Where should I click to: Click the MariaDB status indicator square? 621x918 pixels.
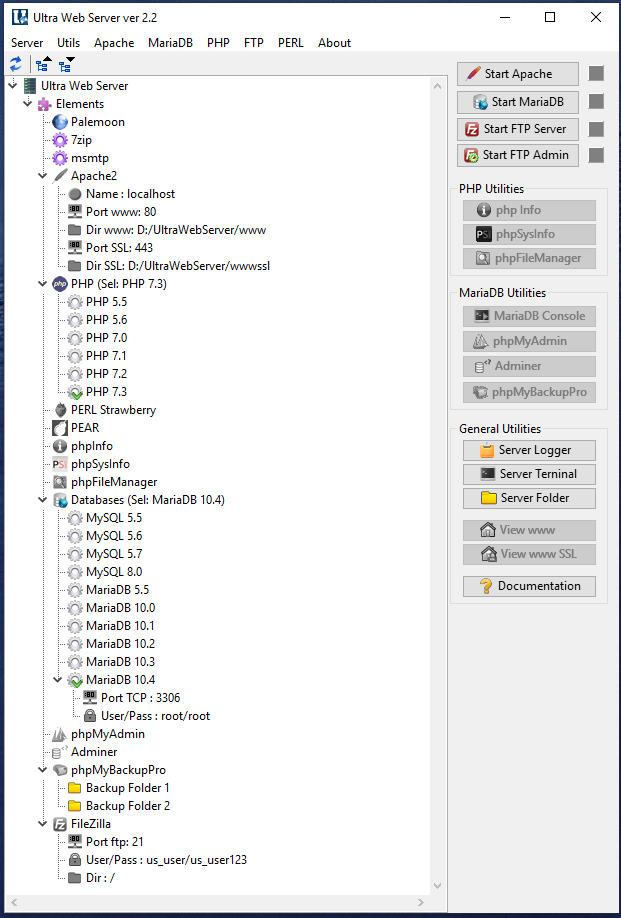pyautogui.click(x=596, y=101)
